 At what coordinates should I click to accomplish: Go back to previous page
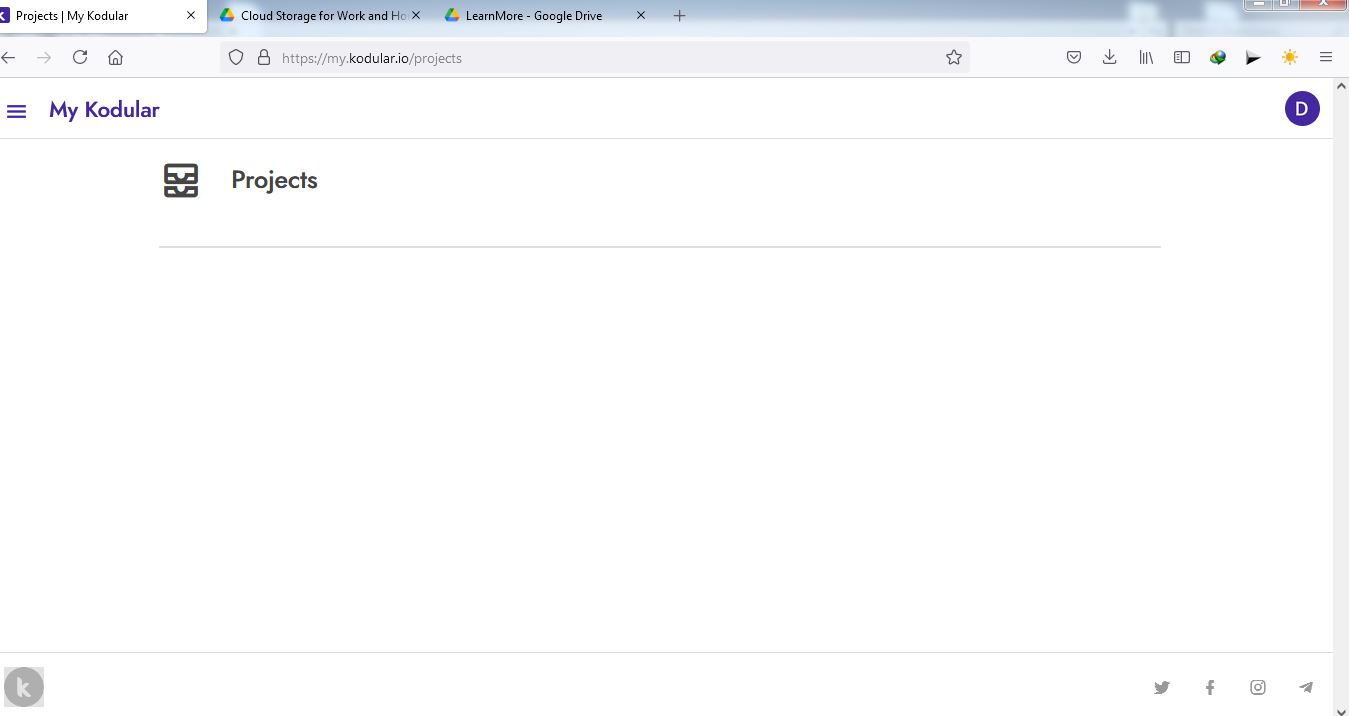(8, 58)
